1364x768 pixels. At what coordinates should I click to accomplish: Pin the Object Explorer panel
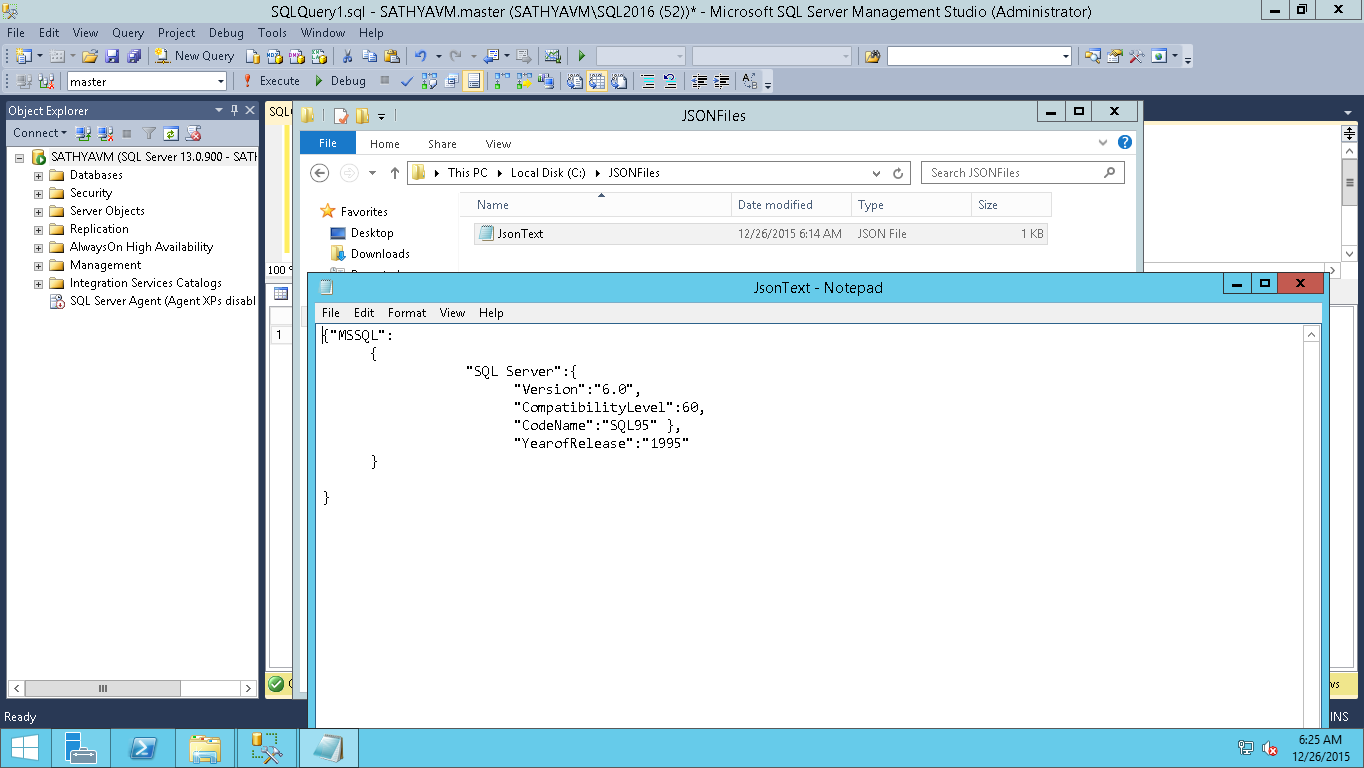[234, 110]
